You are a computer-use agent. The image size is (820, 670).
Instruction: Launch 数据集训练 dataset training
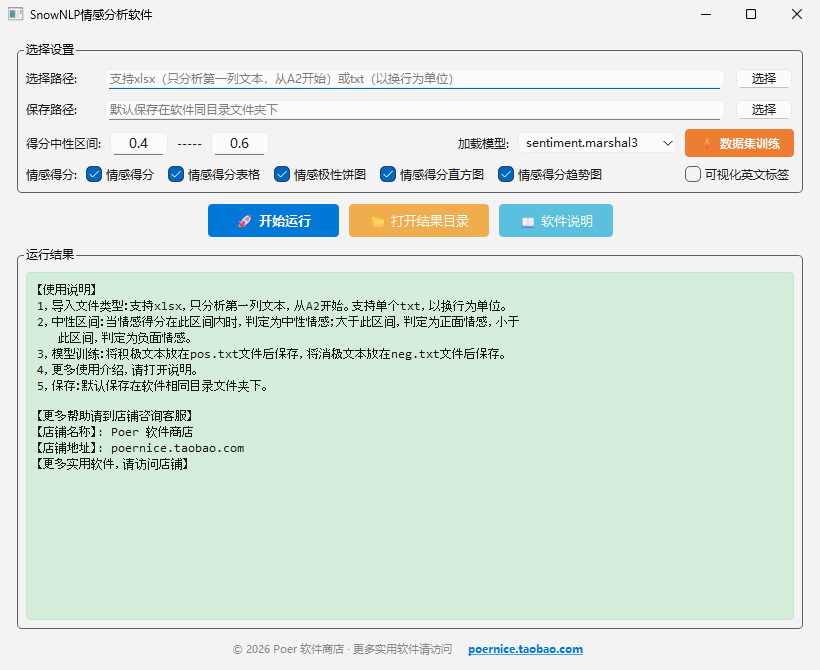739,143
